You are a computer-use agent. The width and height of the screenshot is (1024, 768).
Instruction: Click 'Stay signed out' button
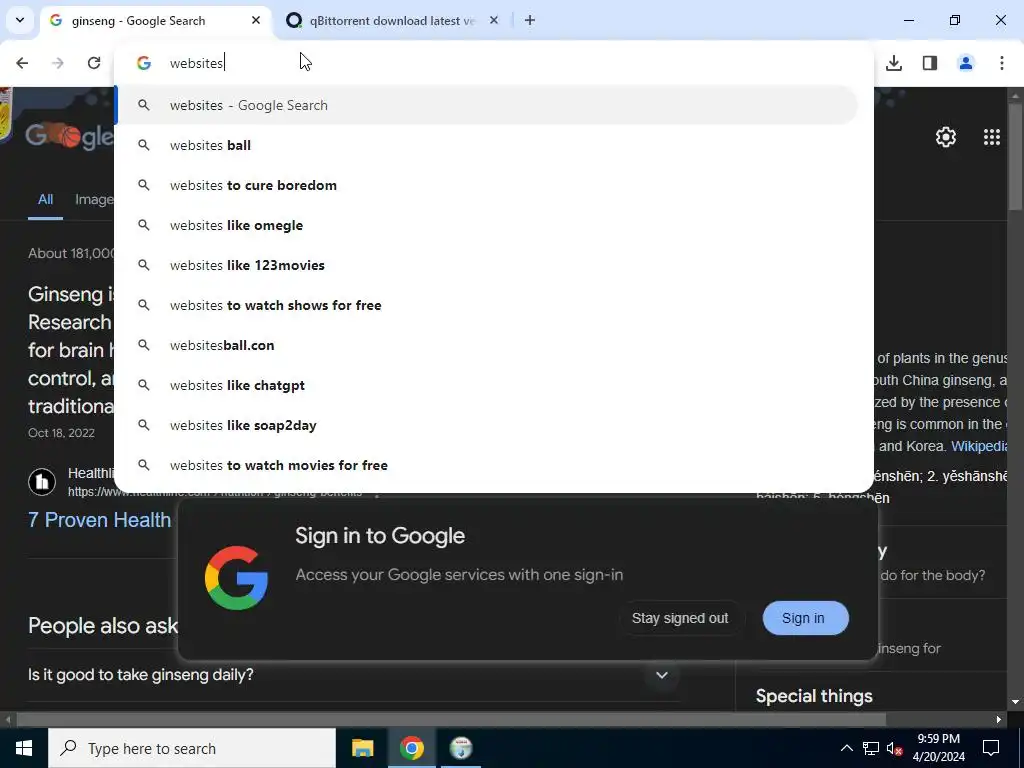point(680,618)
